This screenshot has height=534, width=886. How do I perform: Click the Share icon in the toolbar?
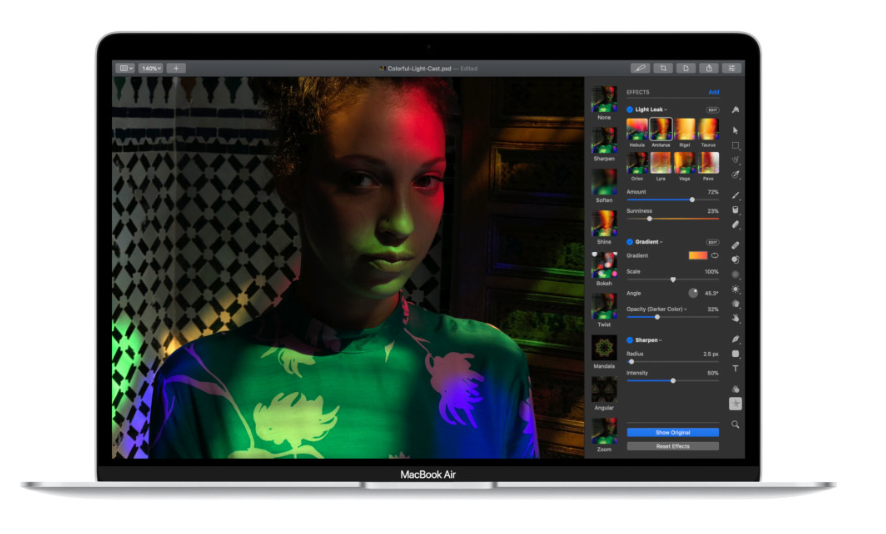709,68
